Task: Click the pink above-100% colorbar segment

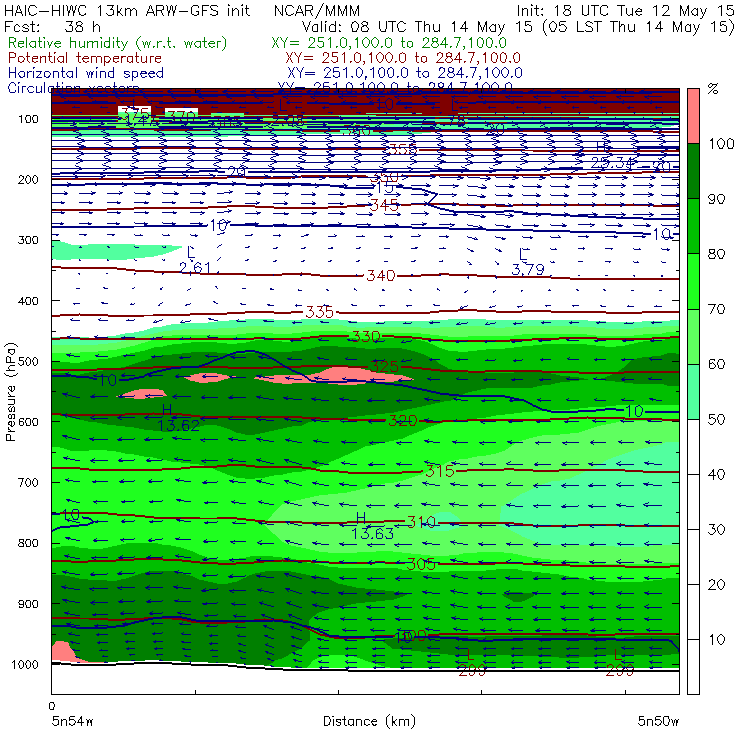Action: pos(693,116)
